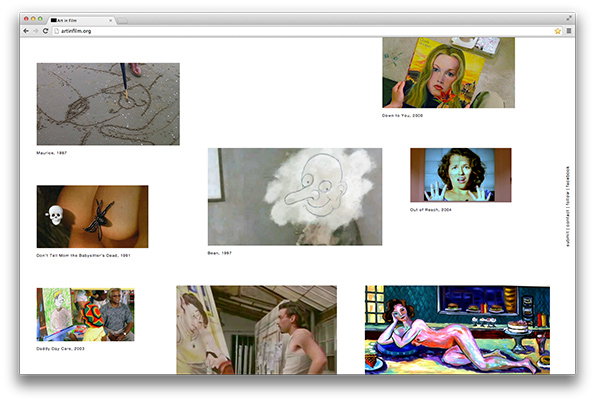
Task: Open the vertical submit link
Action: 568,239
